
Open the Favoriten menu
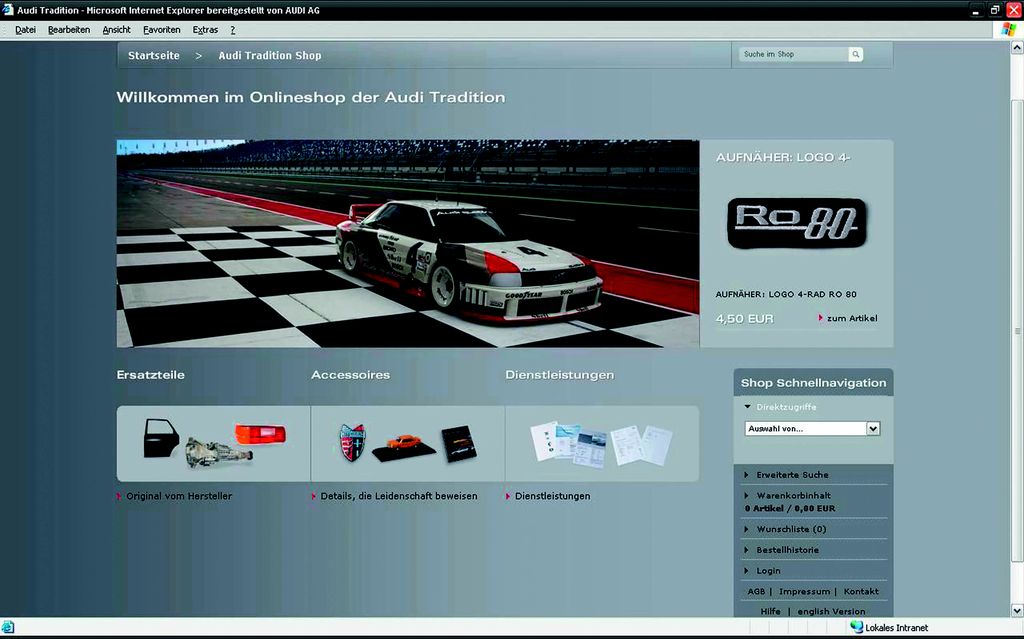pyautogui.click(x=161, y=30)
